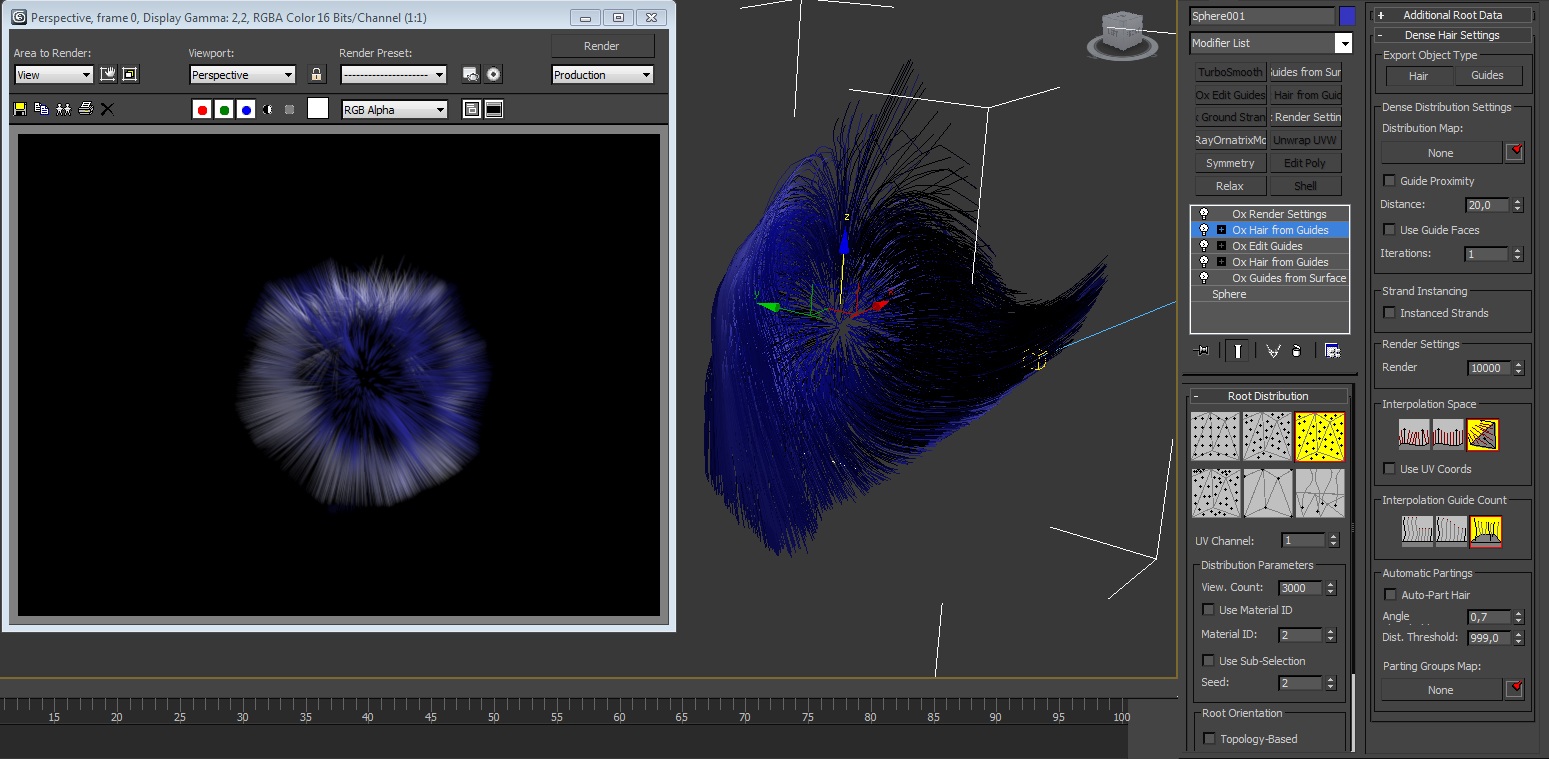
Task: Expand the Additional Root Data rollout
Action: [x=1452, y=15]
